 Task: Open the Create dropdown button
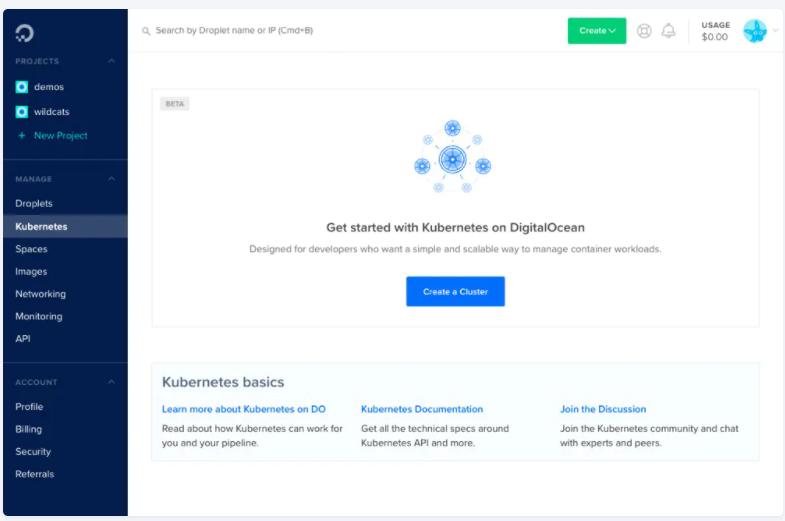tap(597, 31)
